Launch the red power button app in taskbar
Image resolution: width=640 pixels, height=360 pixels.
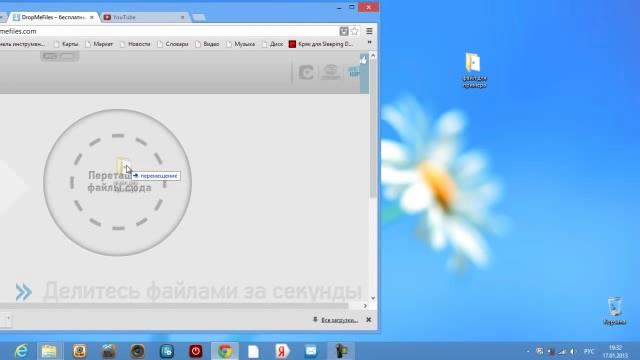[x=196, y=351]
